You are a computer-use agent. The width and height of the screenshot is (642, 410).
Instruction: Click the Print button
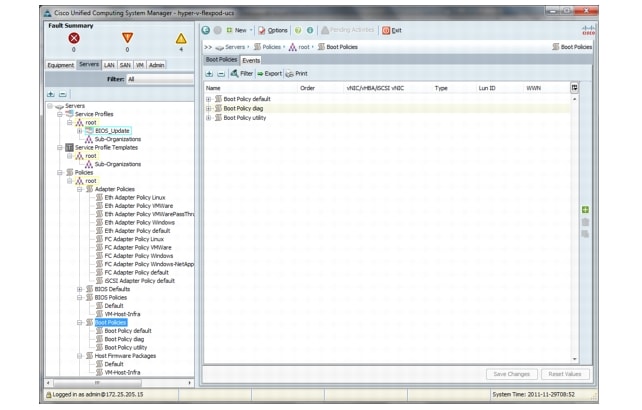[296, 74]
